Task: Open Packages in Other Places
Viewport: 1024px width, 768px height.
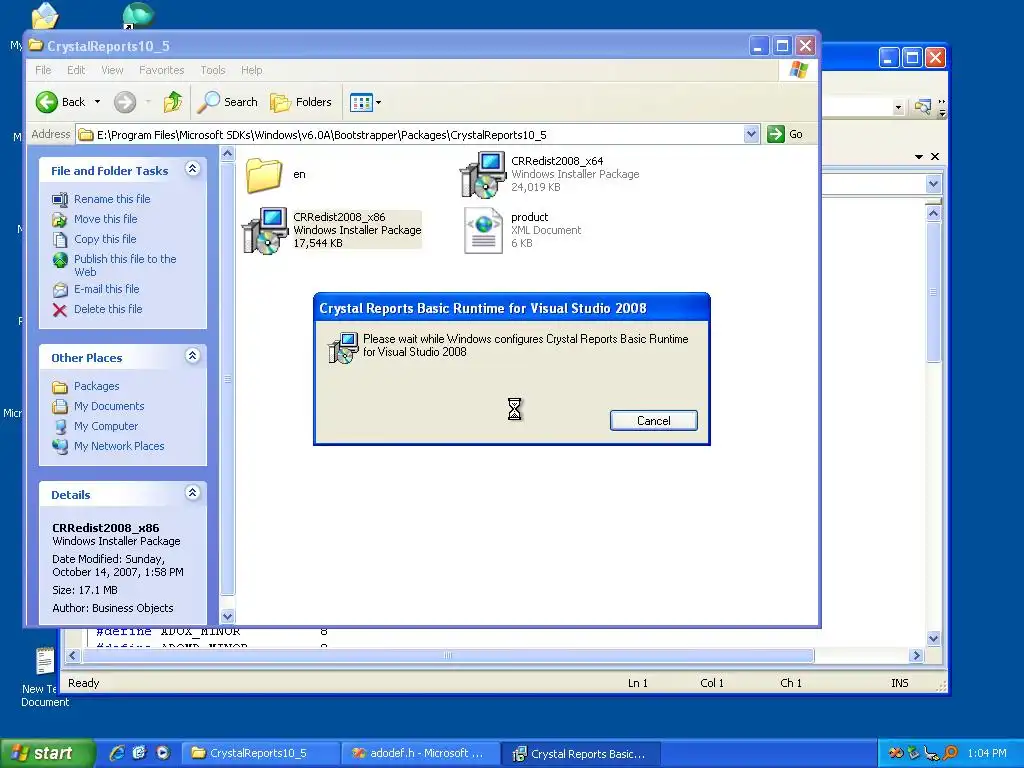Action: [x=96, y=386]
